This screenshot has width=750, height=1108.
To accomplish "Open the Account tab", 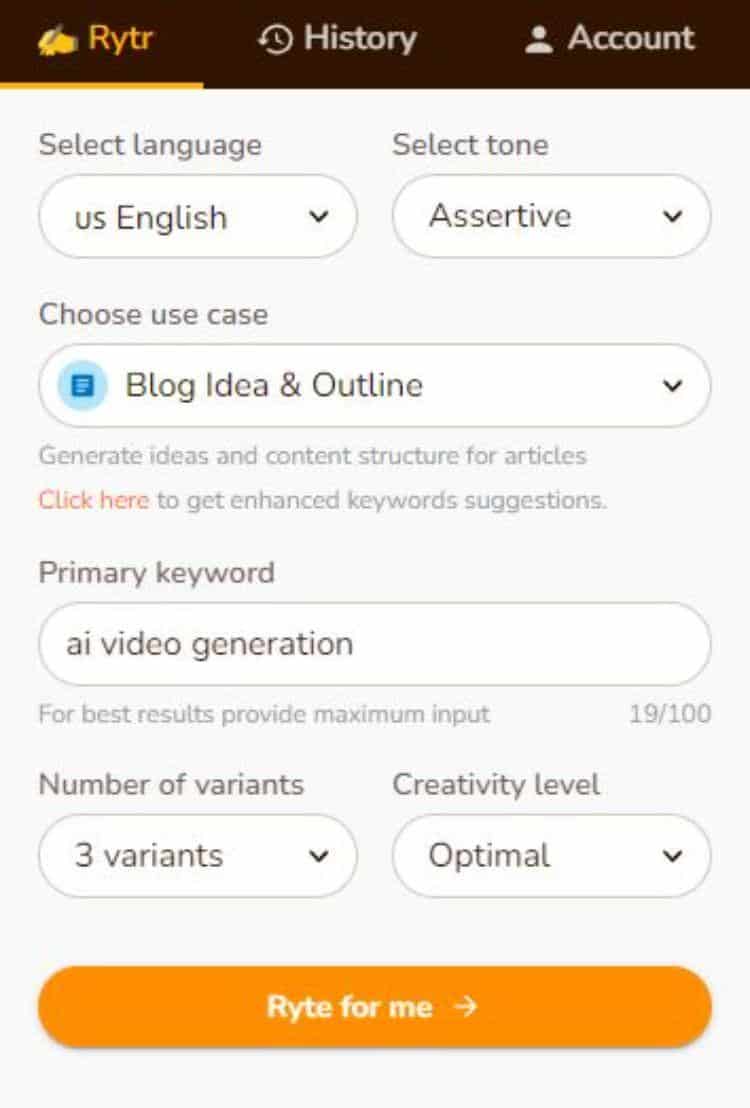I will click(x=609, y=39).
